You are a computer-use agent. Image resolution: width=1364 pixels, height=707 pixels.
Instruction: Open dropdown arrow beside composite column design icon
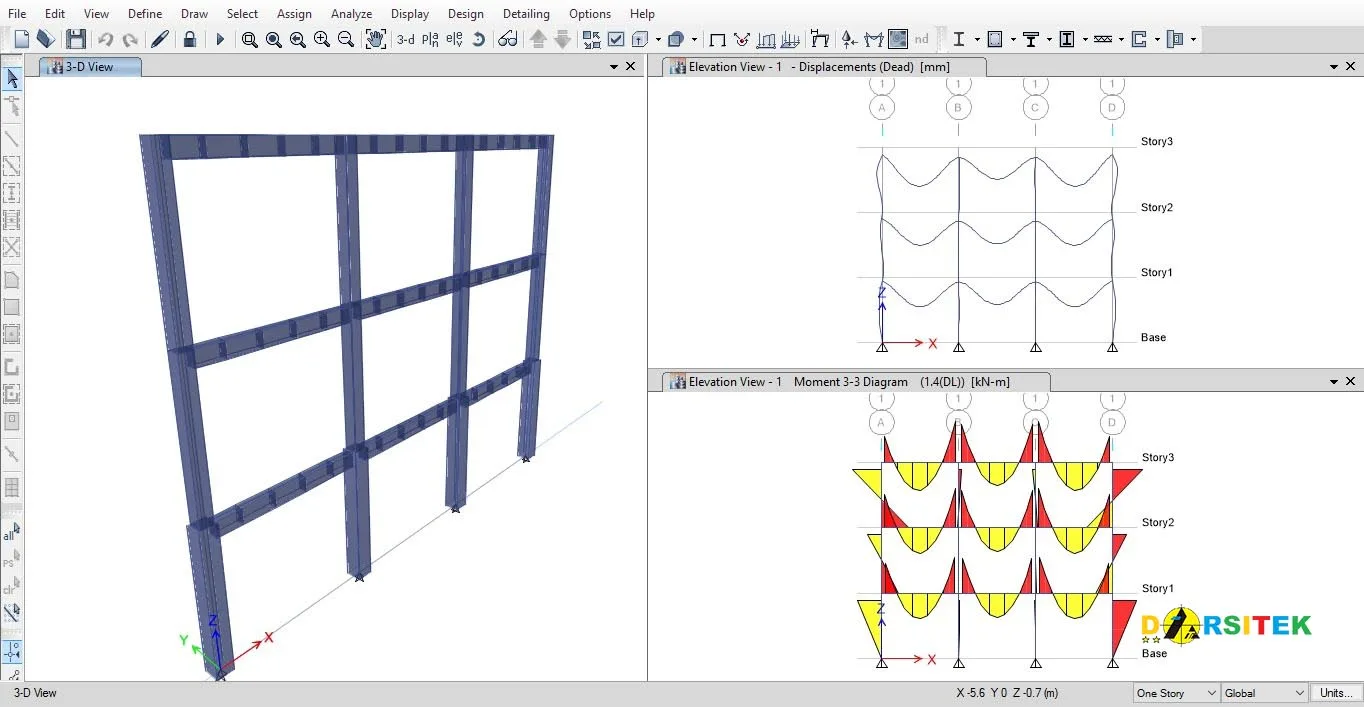pos(1085,39)
